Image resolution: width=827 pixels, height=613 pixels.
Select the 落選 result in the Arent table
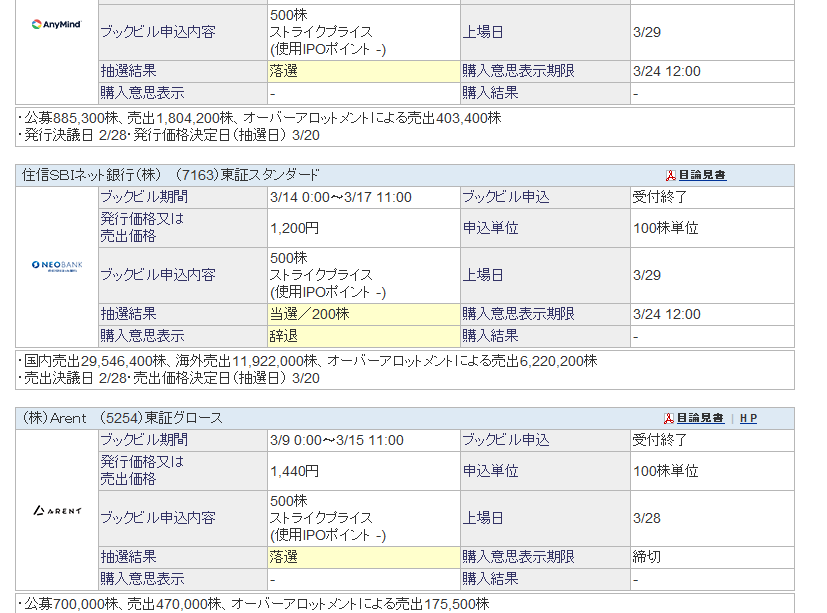click(364, 557)
